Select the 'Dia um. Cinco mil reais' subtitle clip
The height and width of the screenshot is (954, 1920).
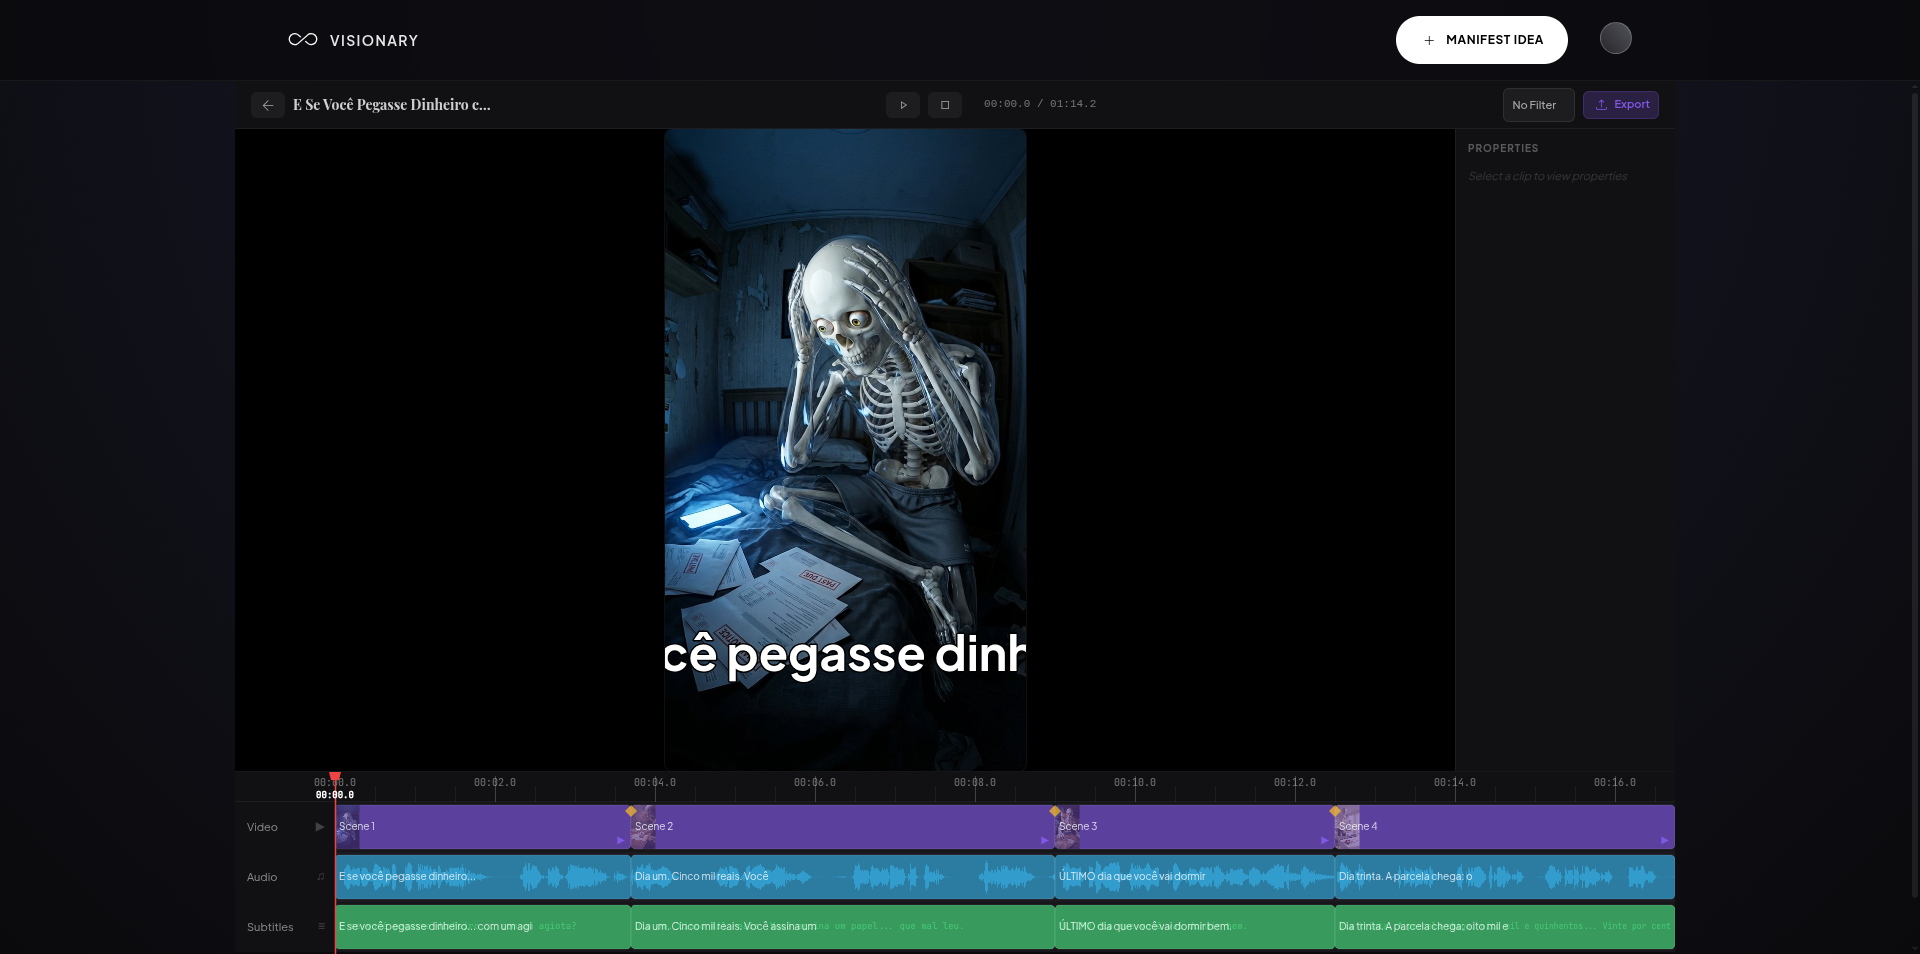[x=840, y=927]
